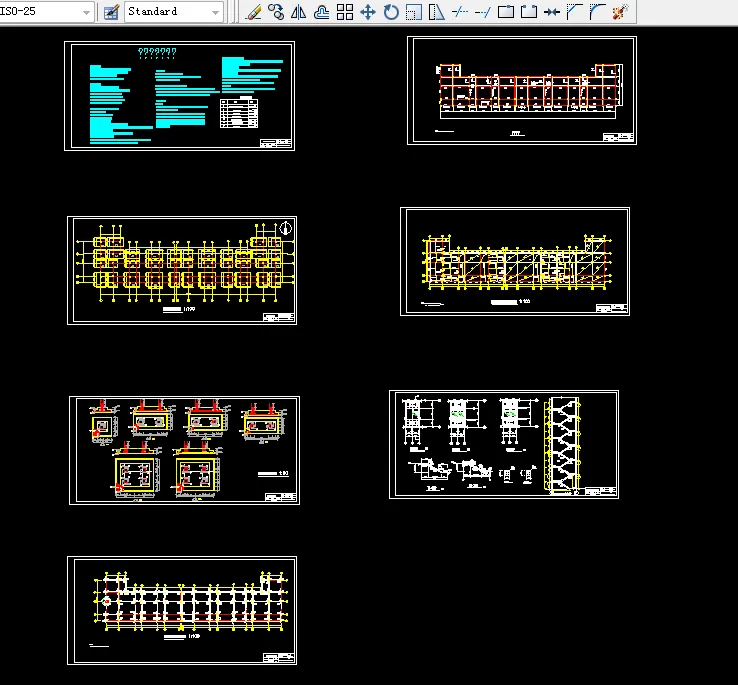Activate the Copy object tool
Viewport: 738px width, 685px height.
276,12
